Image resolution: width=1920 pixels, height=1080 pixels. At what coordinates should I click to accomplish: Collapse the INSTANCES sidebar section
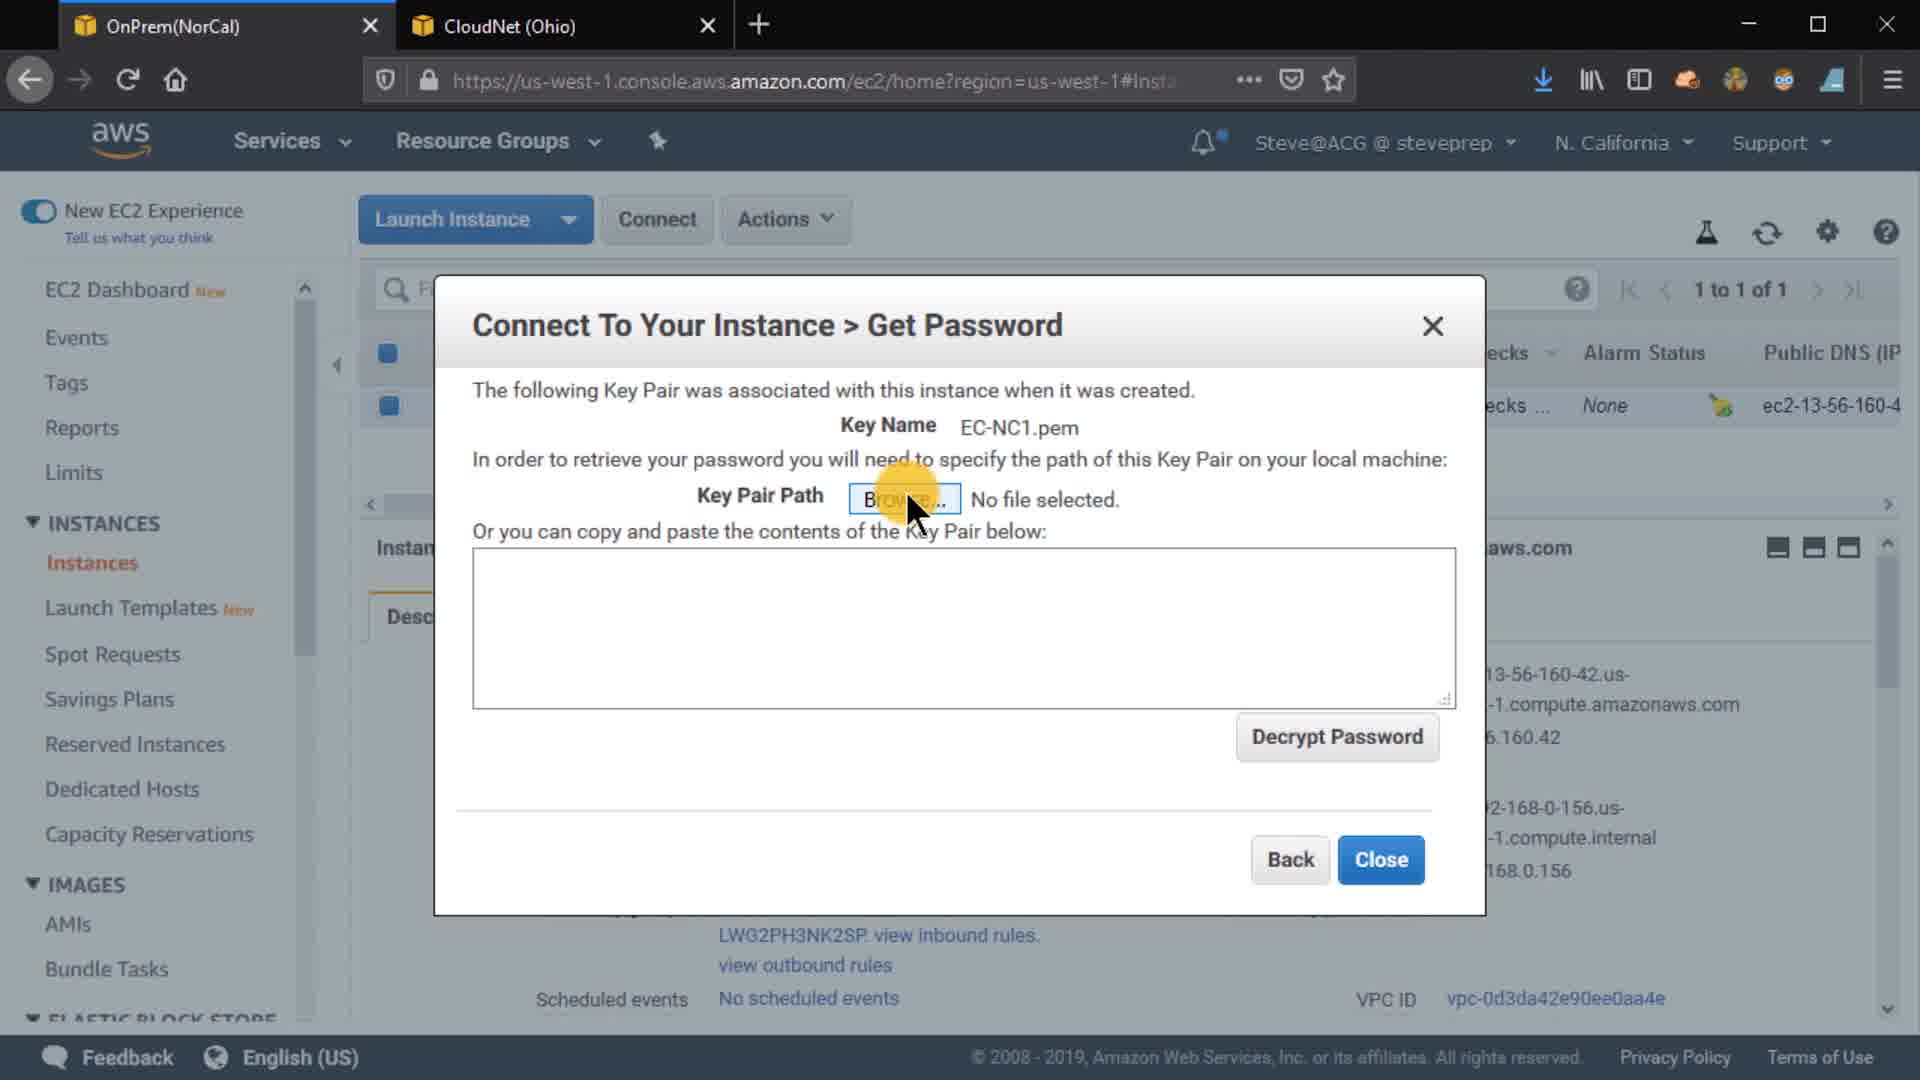(x=33, y=523)
